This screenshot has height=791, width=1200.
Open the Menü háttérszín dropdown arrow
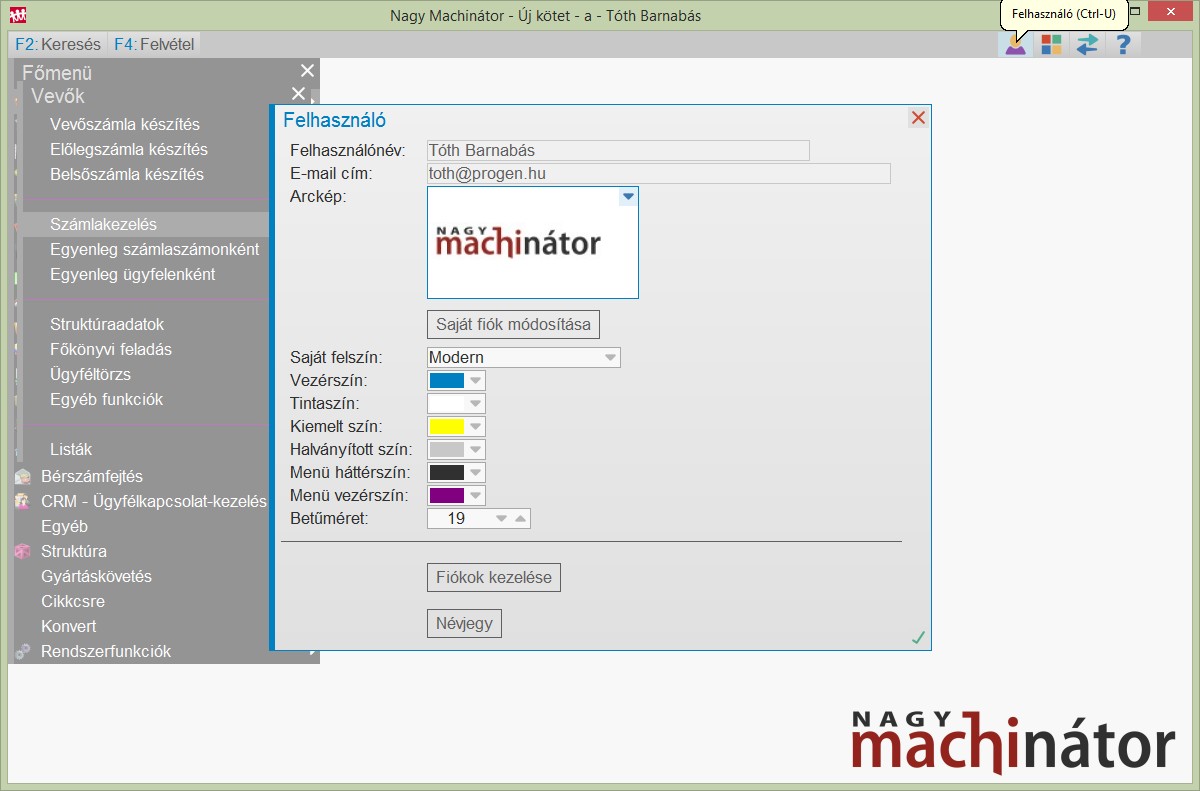[476, 473]
